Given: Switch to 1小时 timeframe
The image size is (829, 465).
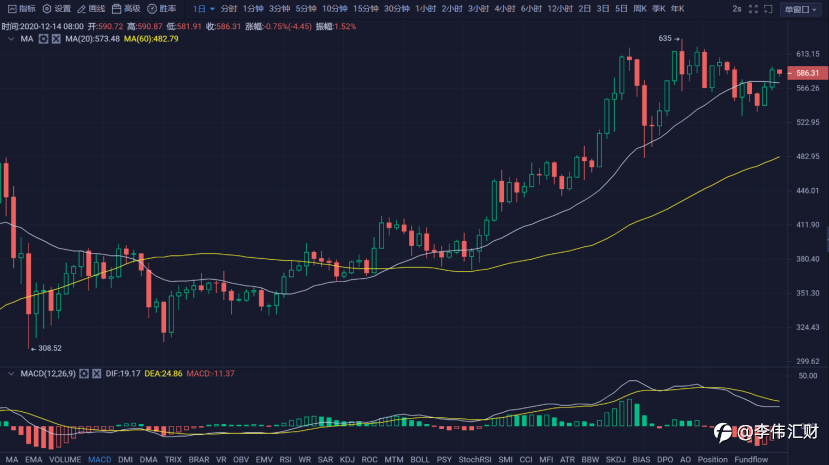Looking at the screenshot, I should coord(425,9).
